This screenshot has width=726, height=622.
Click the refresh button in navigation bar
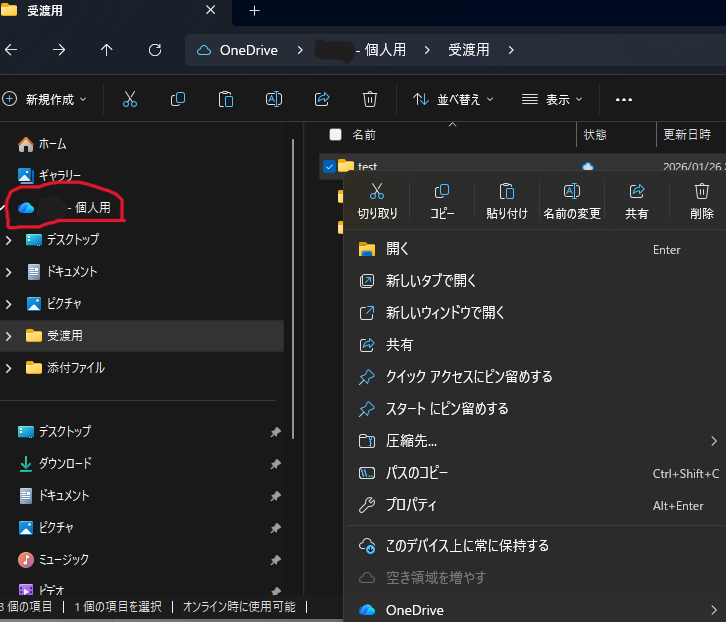155,50
